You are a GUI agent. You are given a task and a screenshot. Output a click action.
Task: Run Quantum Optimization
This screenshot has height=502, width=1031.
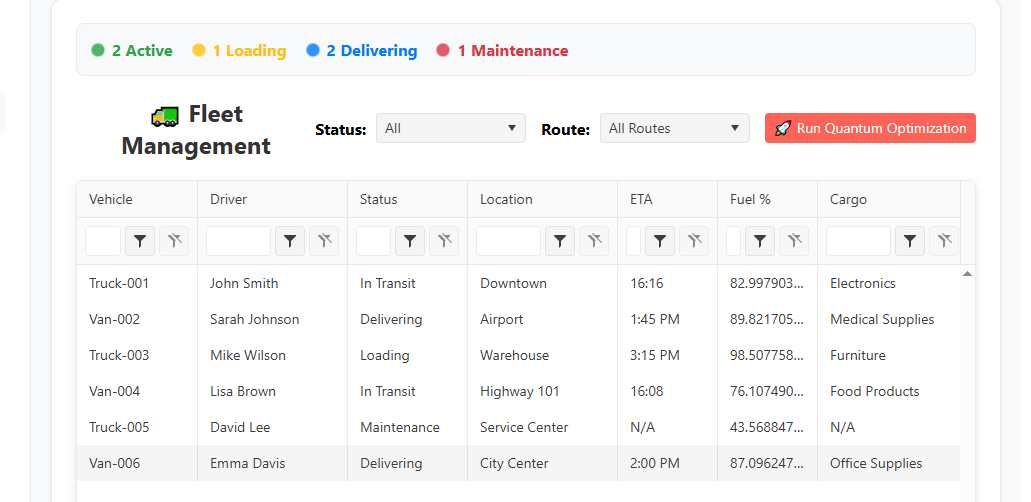point(870,128)
